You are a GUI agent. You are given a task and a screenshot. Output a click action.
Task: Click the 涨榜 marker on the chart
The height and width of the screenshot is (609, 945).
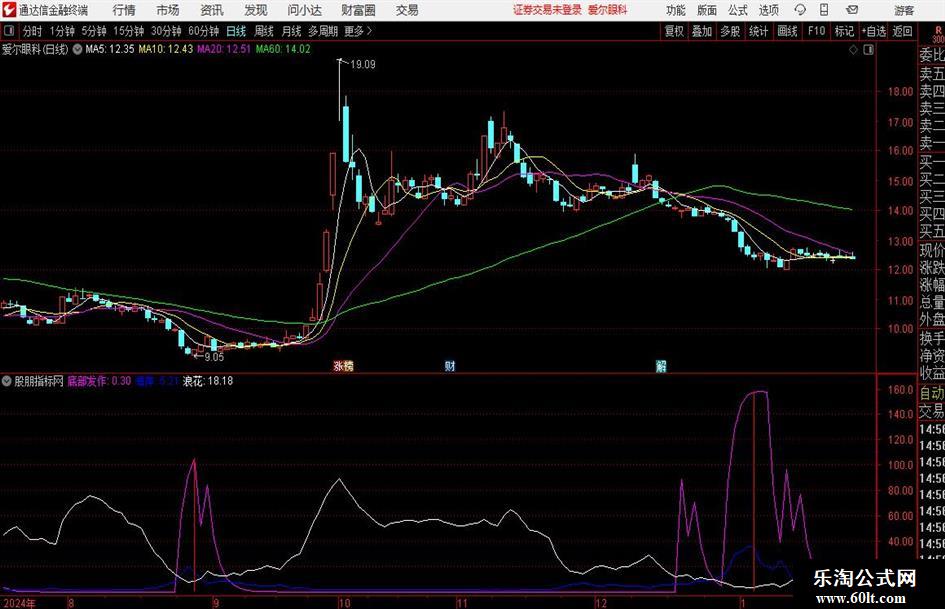(344, 365)
